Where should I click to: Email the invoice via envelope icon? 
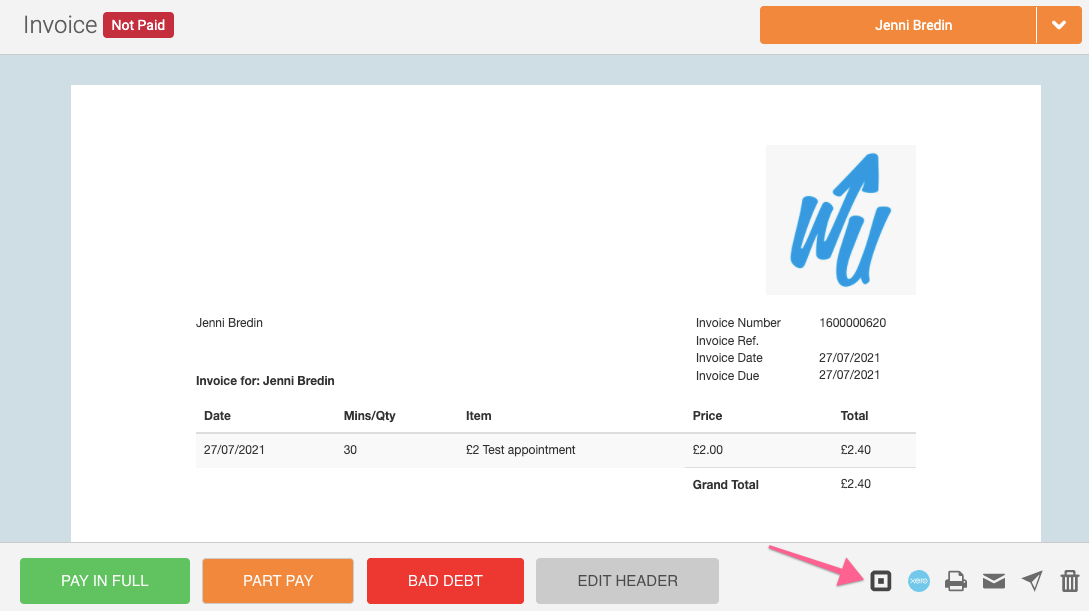click(x=994, y=580)
